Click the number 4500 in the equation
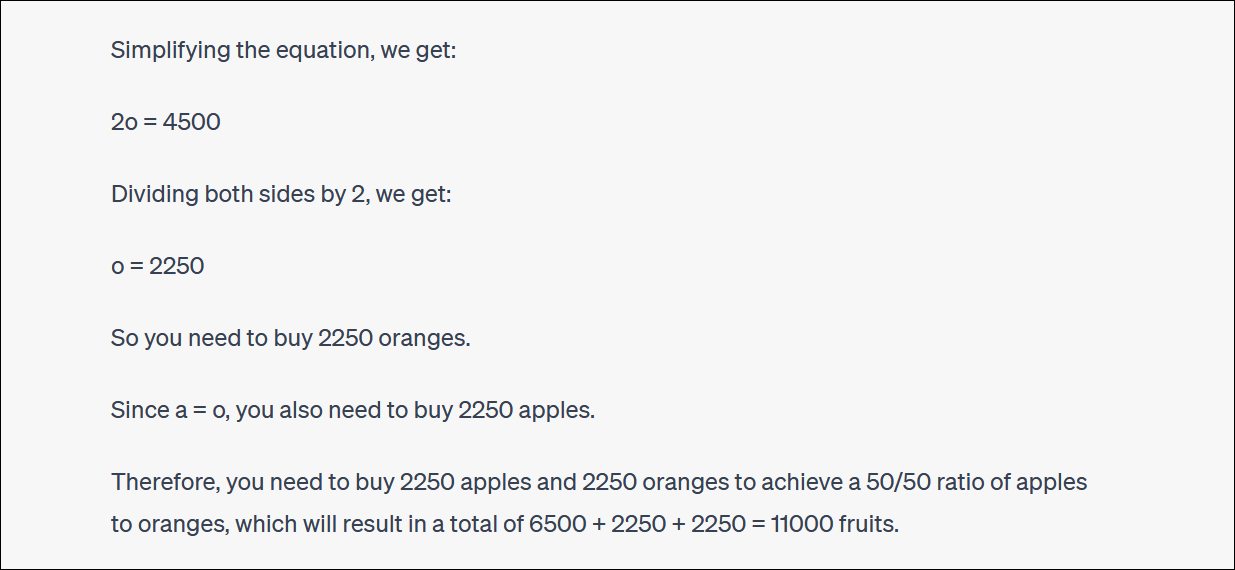 pos(191,122)
